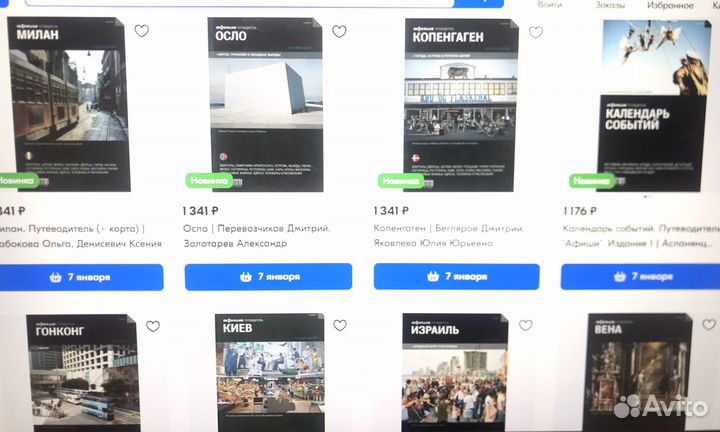720x432 pixels.
Task: Favorite the Копенгаген guide via heart icon
Action: tap(535, 32)
